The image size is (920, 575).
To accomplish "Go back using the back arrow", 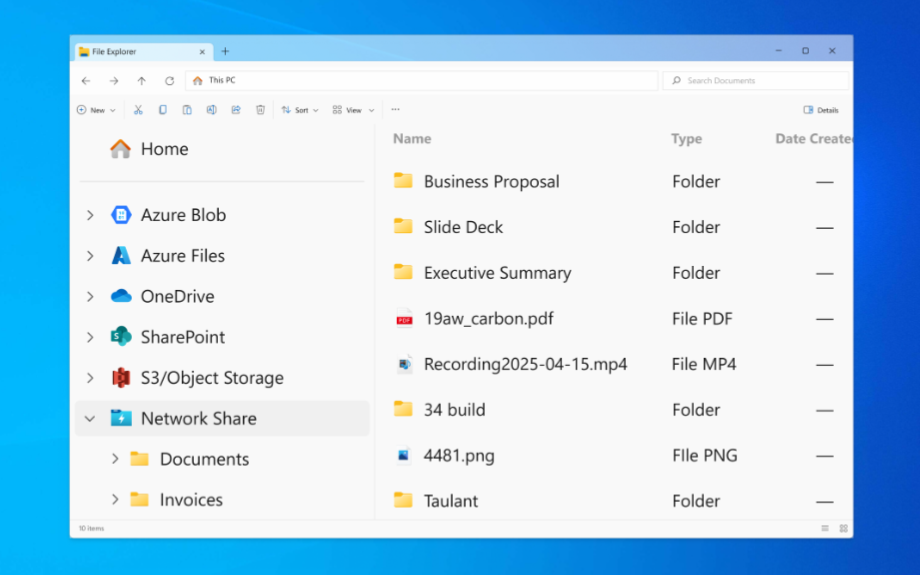I will pos(86,81).
